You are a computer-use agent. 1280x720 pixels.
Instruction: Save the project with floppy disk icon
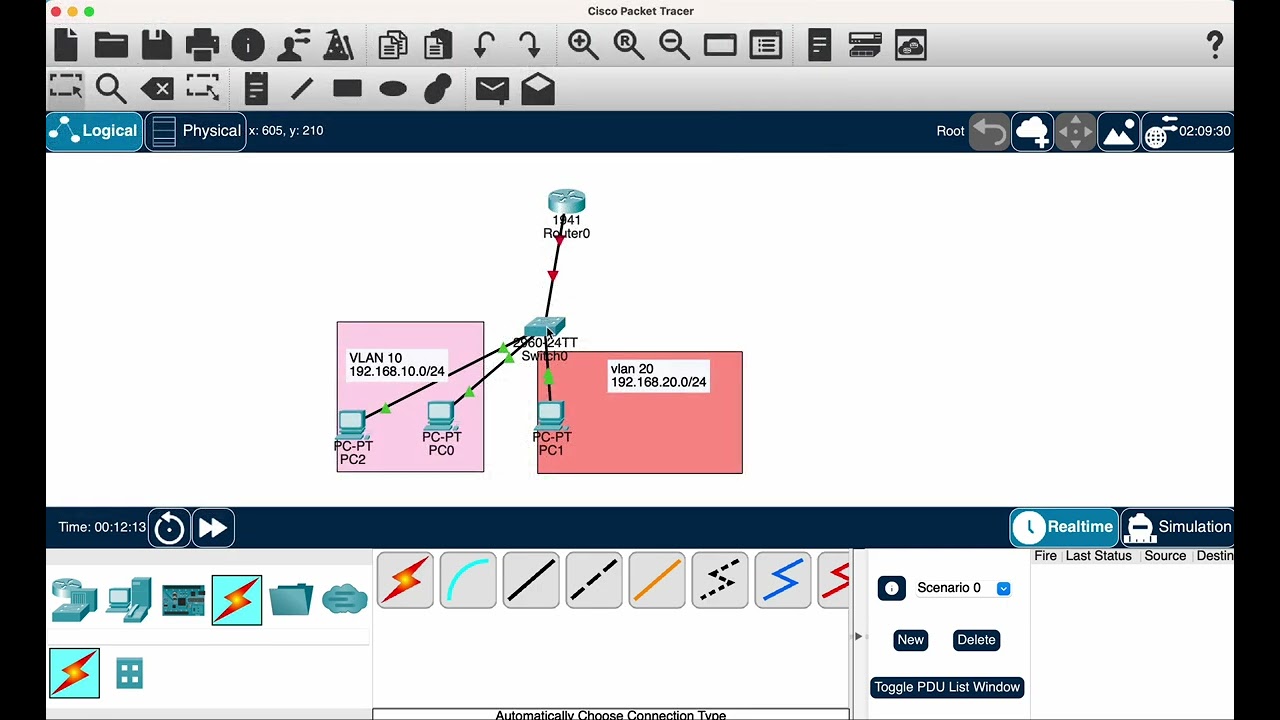coord(157,45)
